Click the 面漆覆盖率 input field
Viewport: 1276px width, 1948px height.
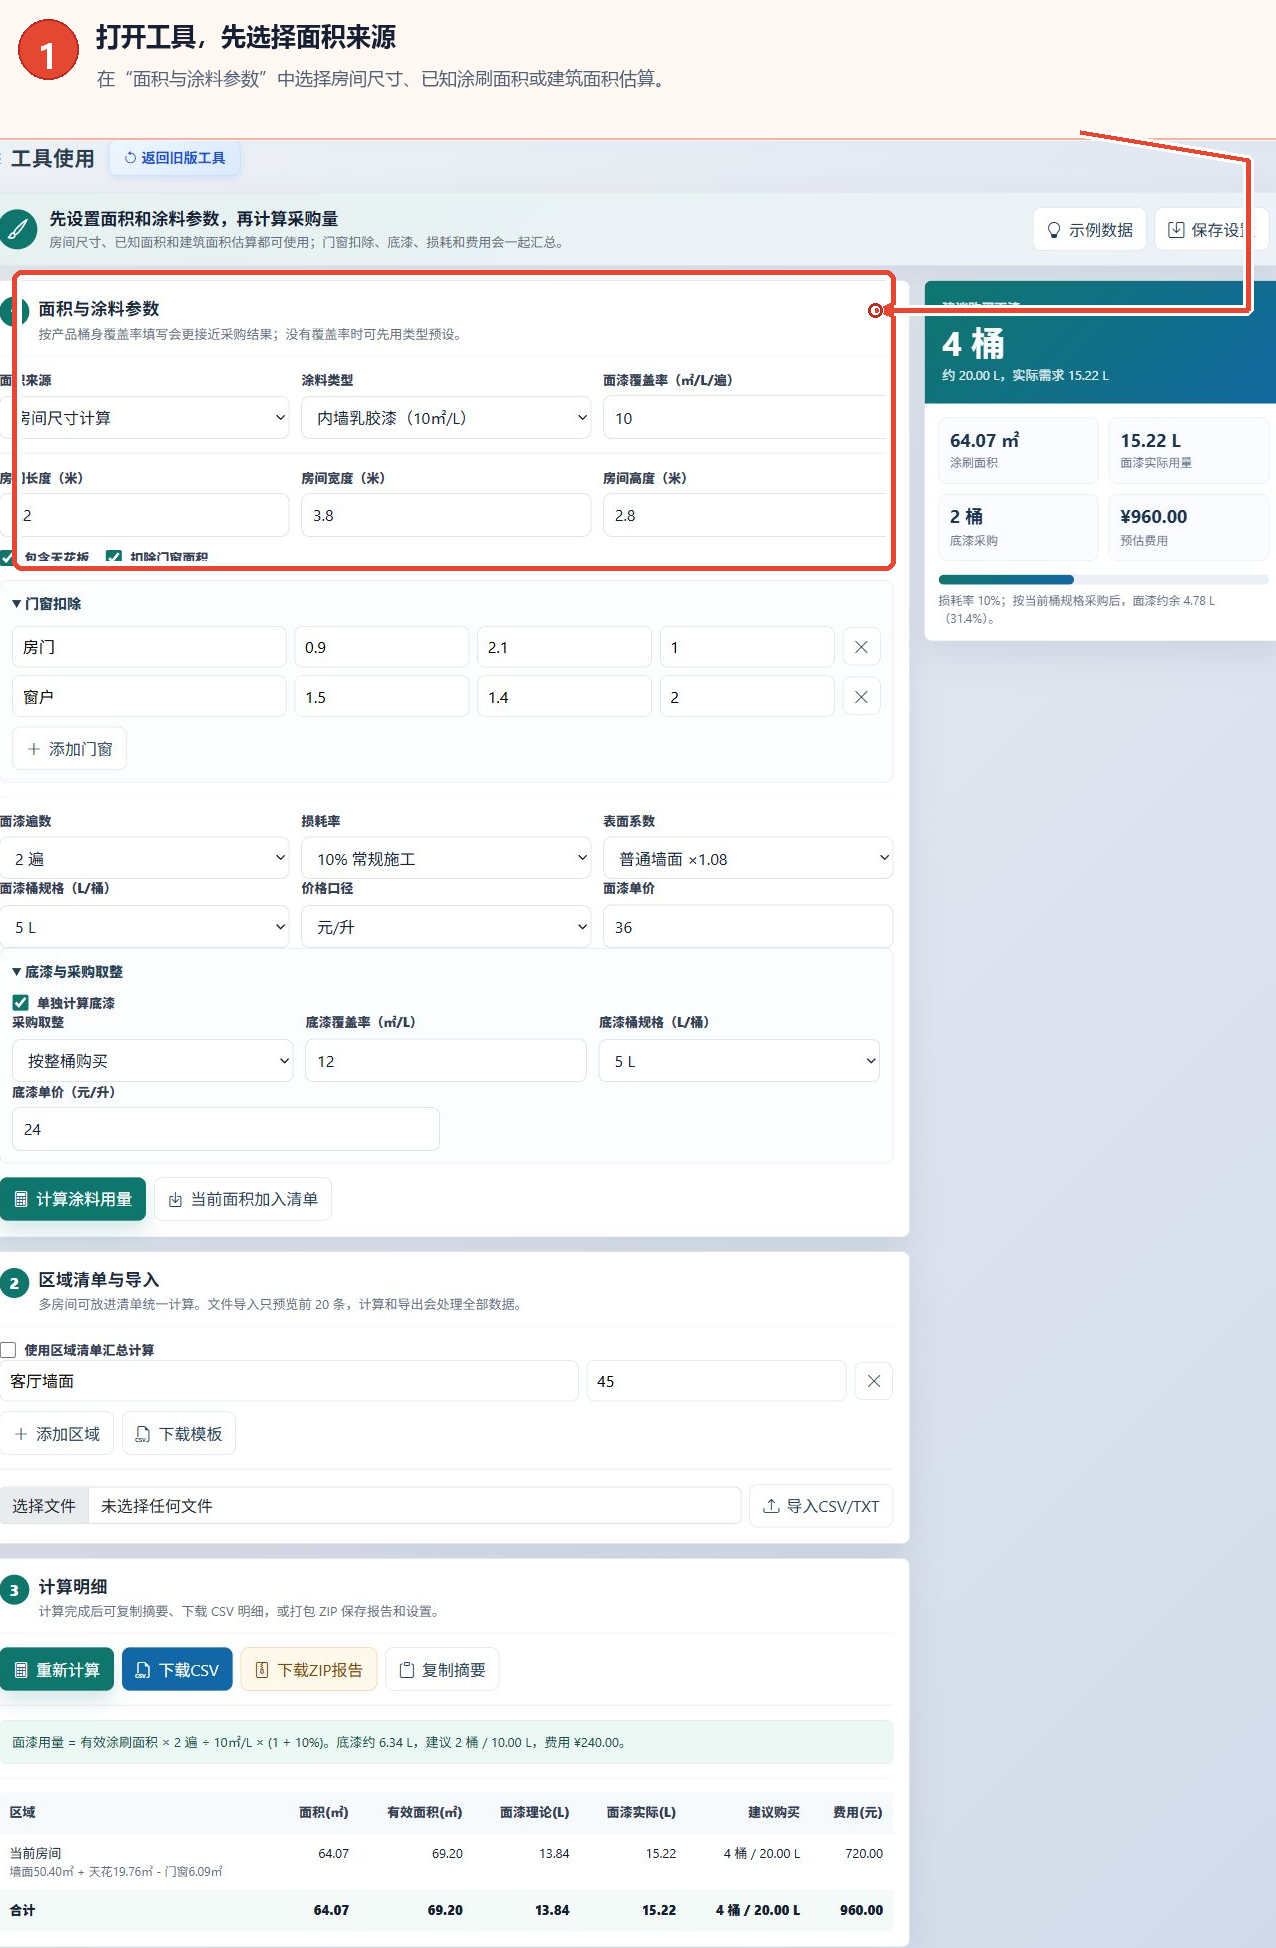(745, 418)
